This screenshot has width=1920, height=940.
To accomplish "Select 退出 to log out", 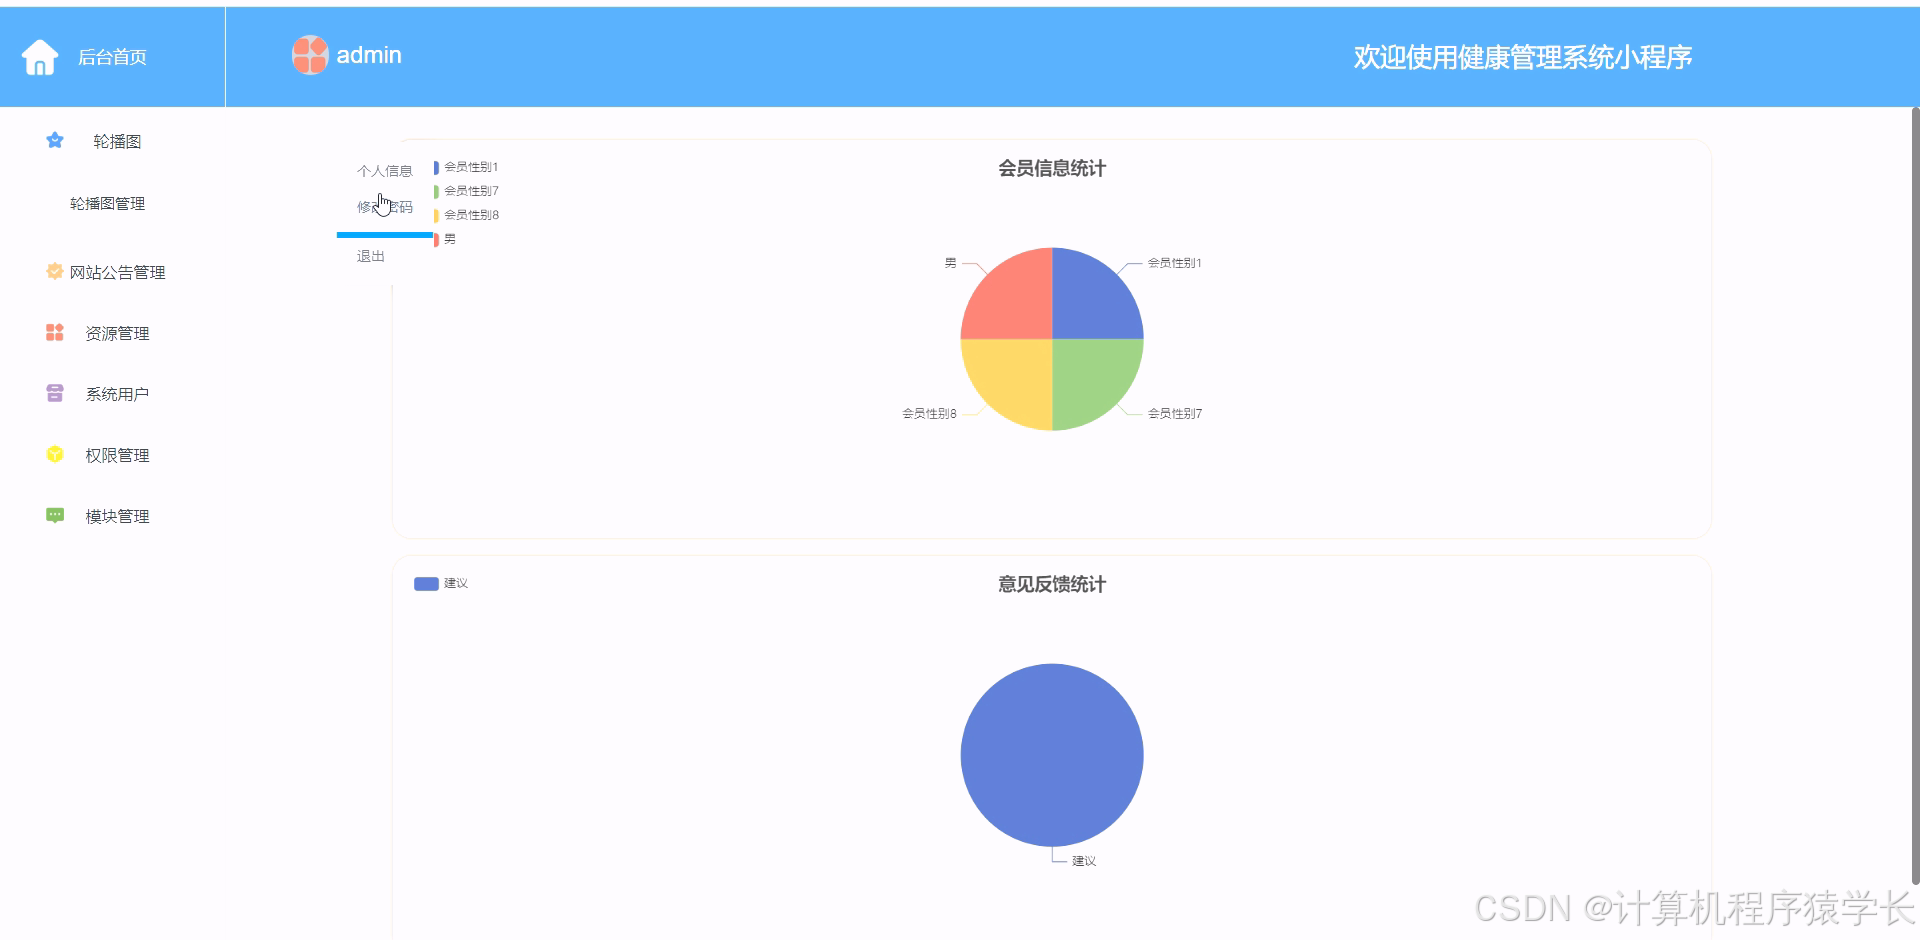I will click(371, 256).
